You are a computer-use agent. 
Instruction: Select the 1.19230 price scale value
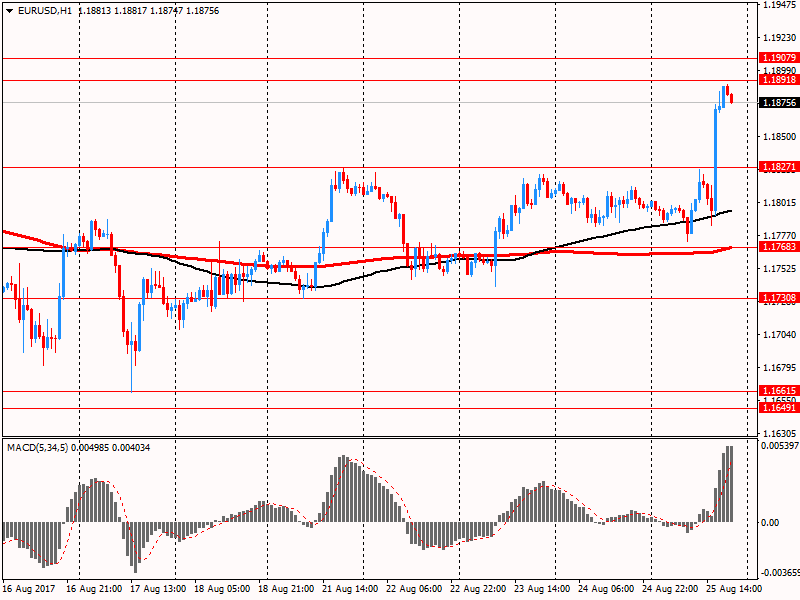coord(780,38)
